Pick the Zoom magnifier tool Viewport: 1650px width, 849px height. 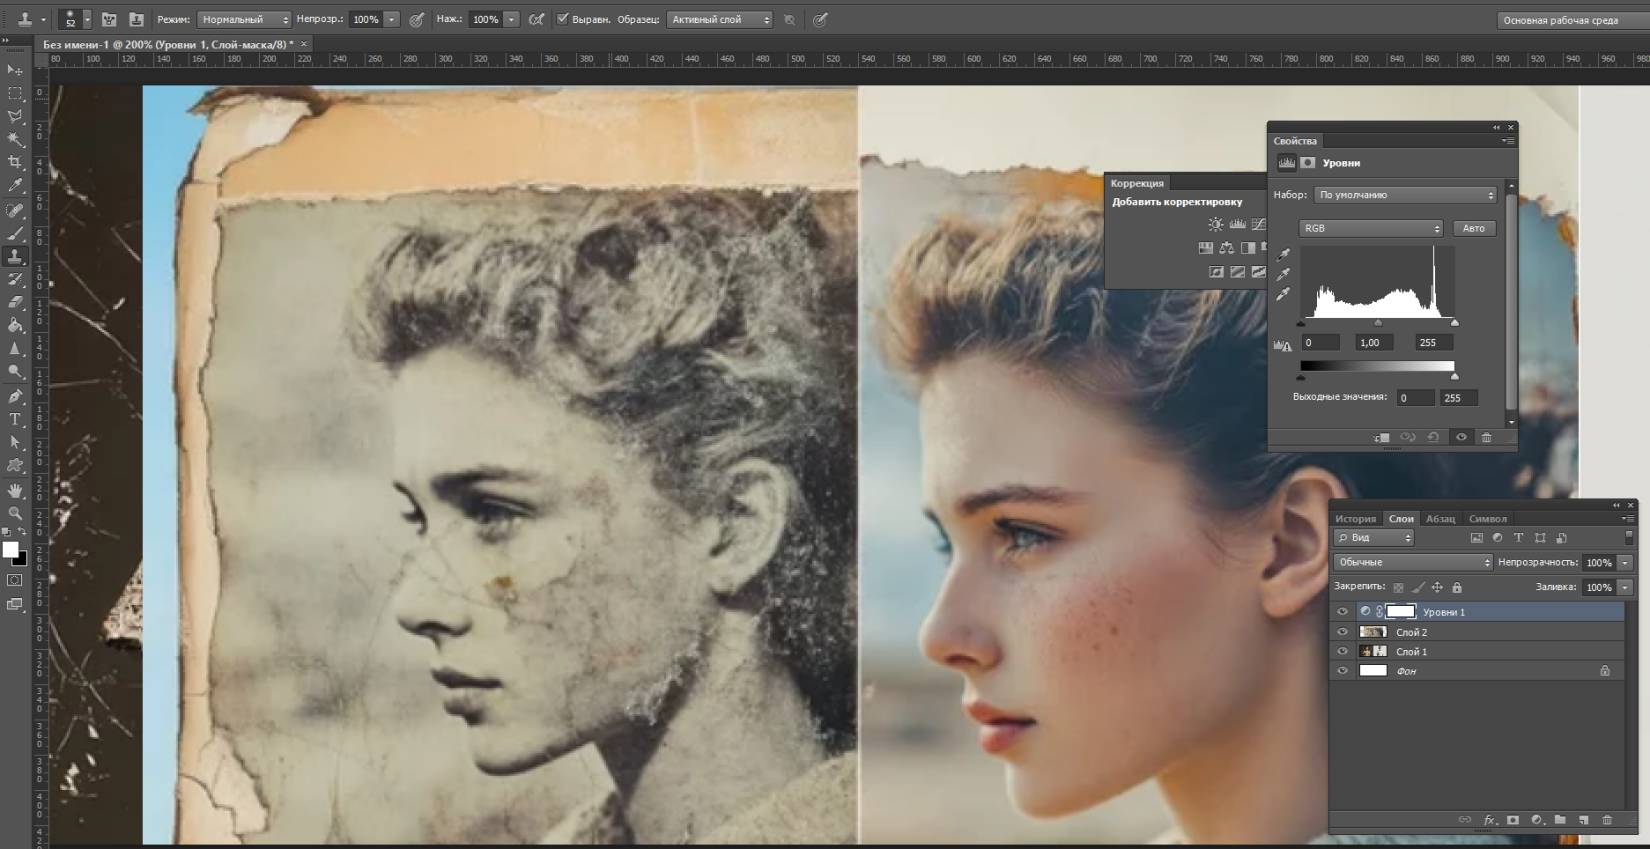click(15, 513)
